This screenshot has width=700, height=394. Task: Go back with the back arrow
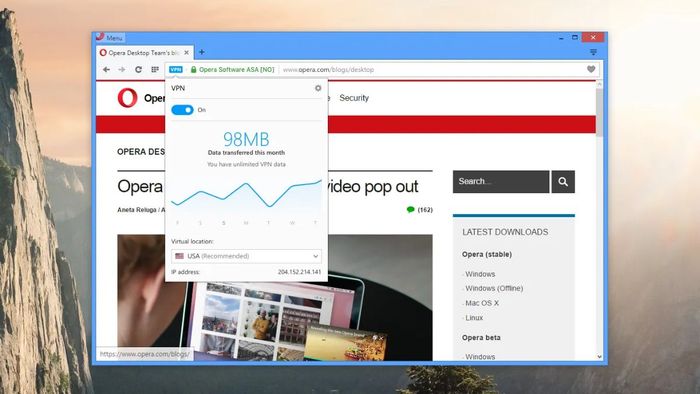point(106,70)
